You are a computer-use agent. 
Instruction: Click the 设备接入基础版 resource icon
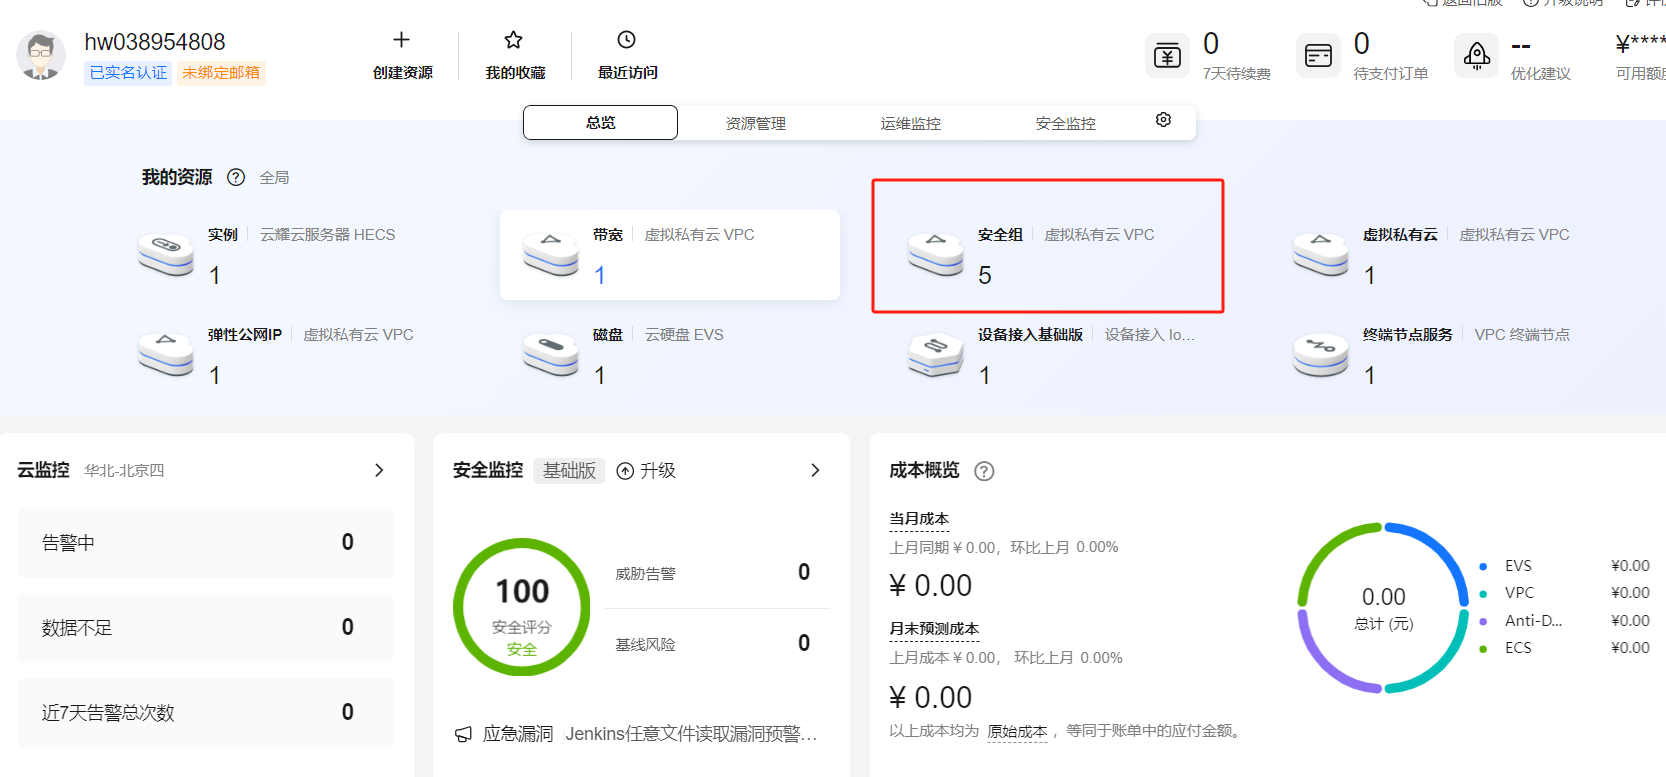tap(936, 355)
